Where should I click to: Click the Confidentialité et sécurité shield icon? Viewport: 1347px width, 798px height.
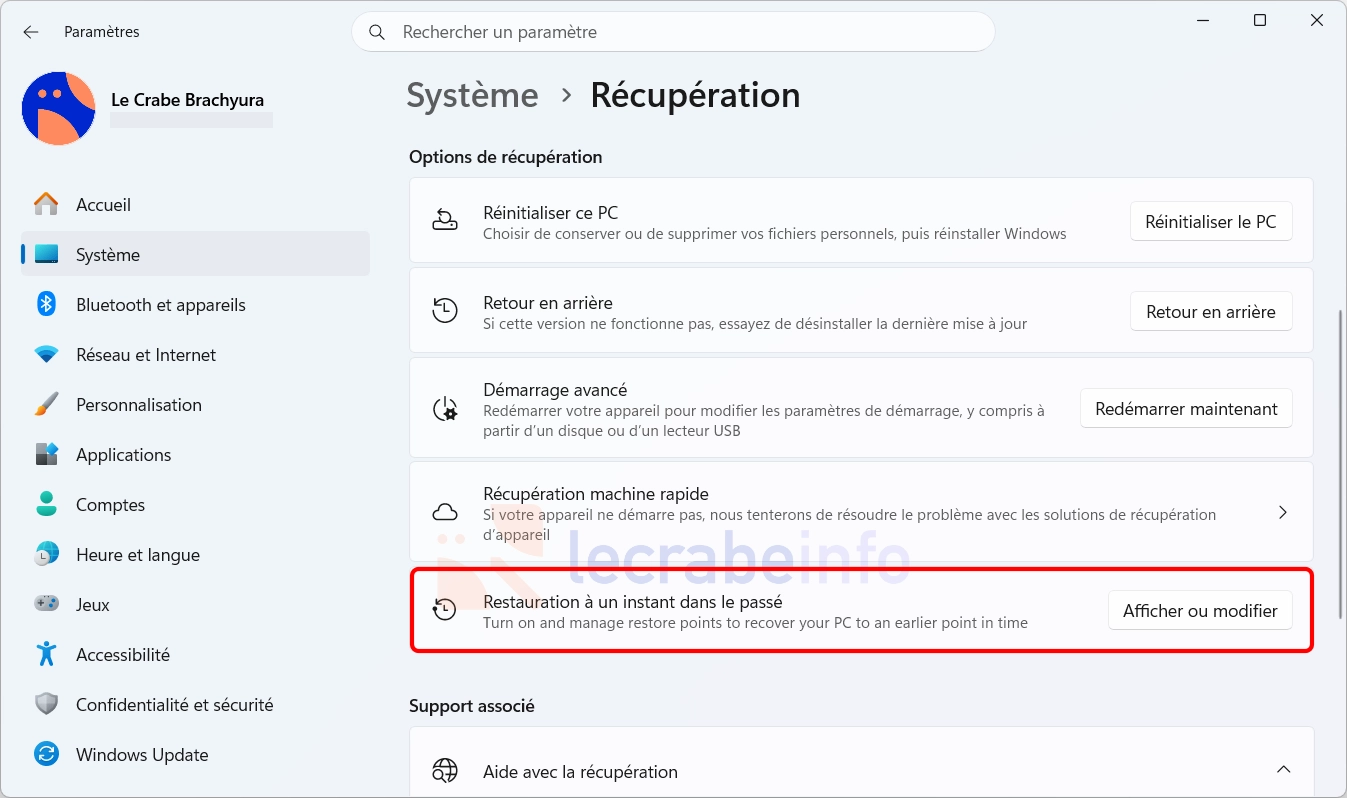tap(46, 704)
